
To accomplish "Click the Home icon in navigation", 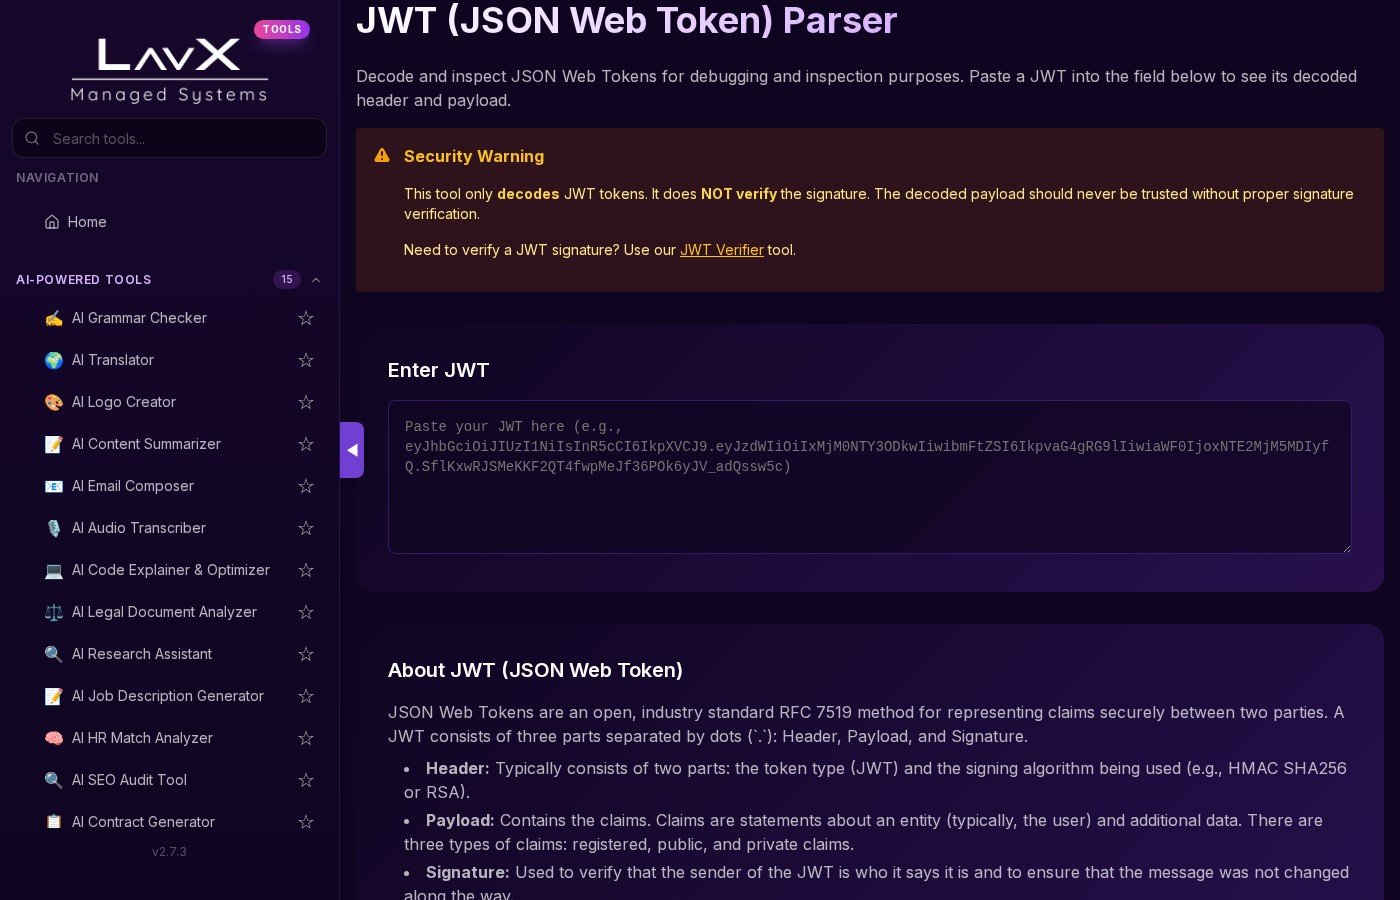I will (x=52, y=222).
